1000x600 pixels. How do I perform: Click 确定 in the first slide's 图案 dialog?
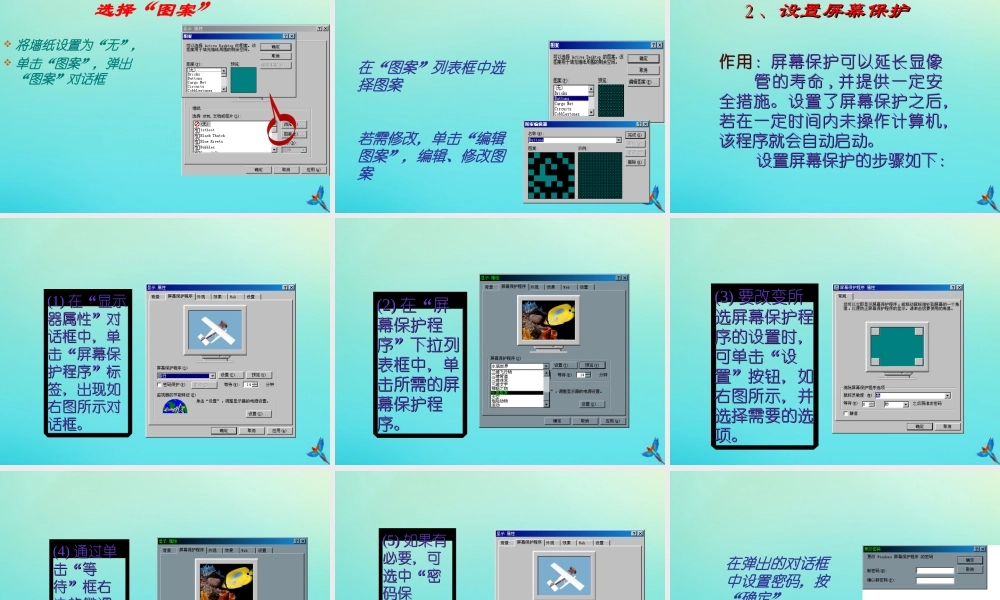pos(276,47)
